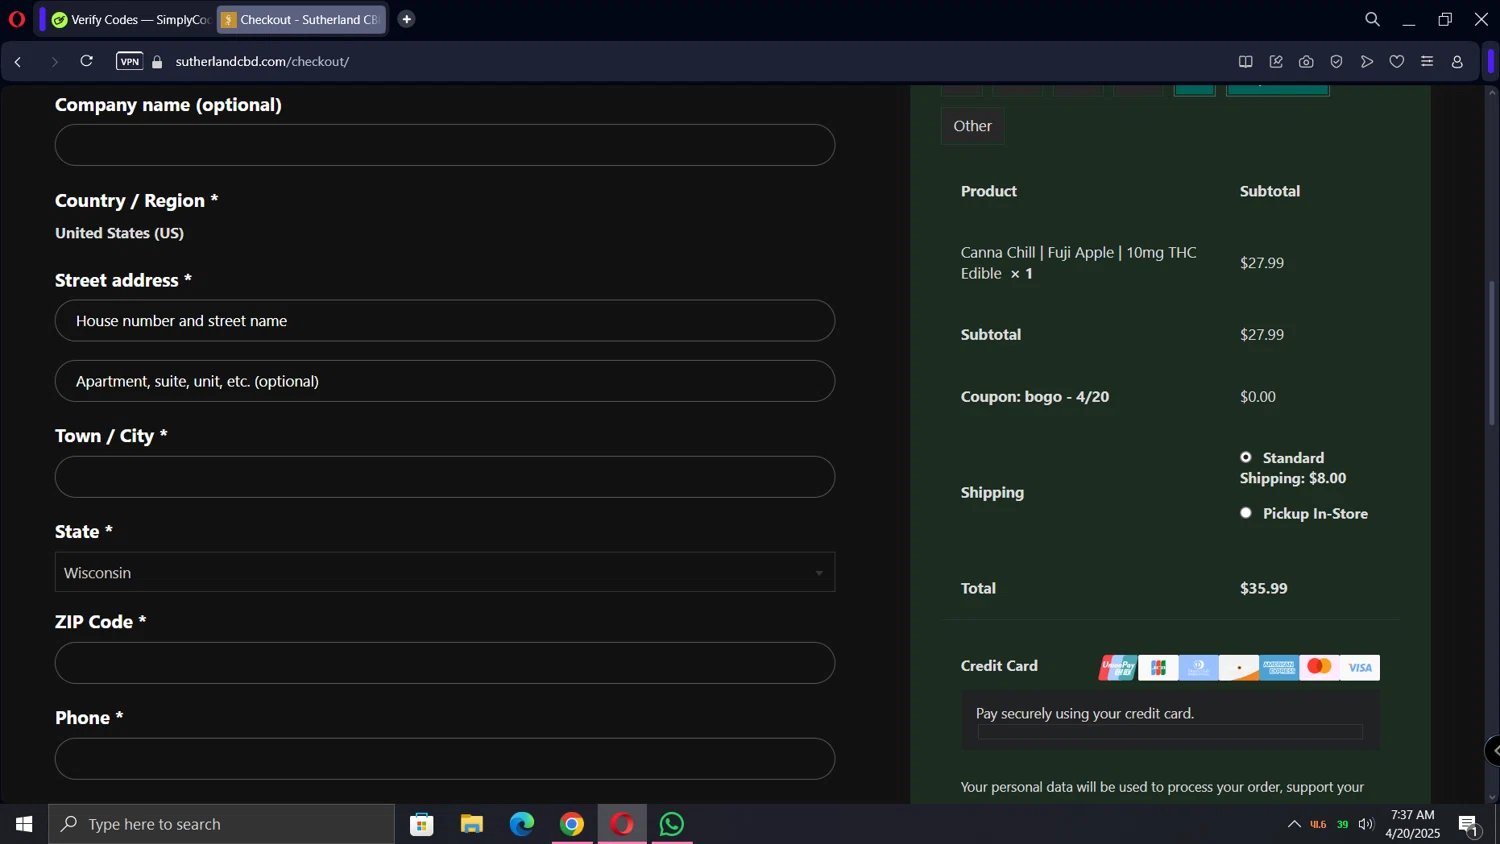This screenshot has height=844, width=1500.
Task: Click the Other button
Action: pos(972,126)
